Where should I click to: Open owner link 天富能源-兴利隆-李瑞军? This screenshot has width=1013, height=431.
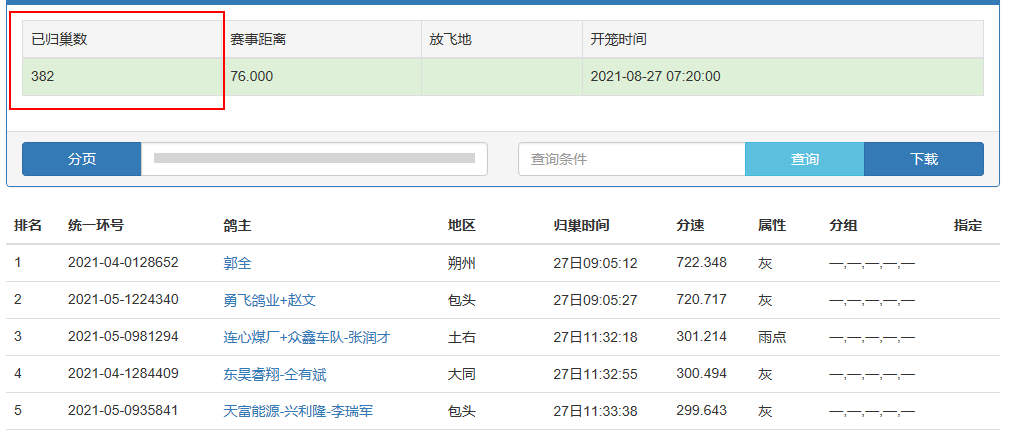coord(298,412)
